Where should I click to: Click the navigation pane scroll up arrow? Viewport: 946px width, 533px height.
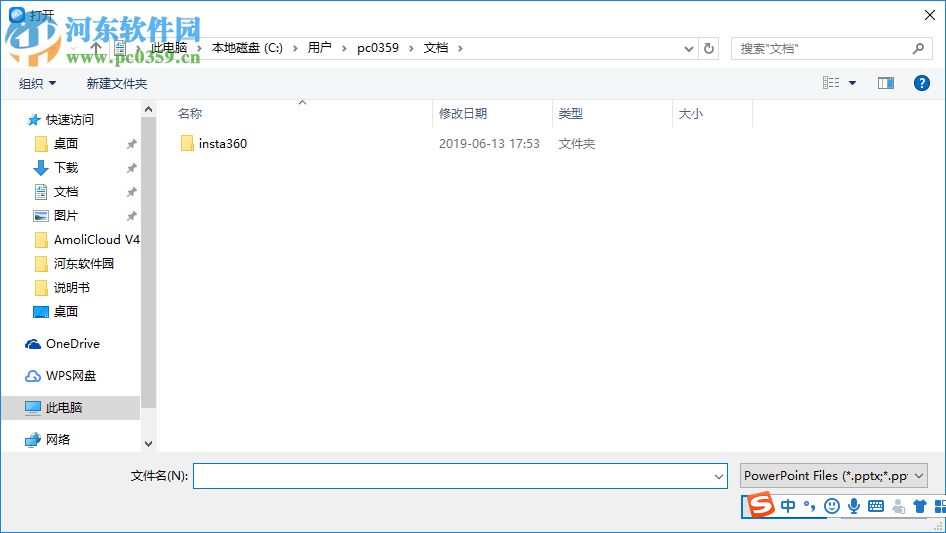click(x=148, y=109)
